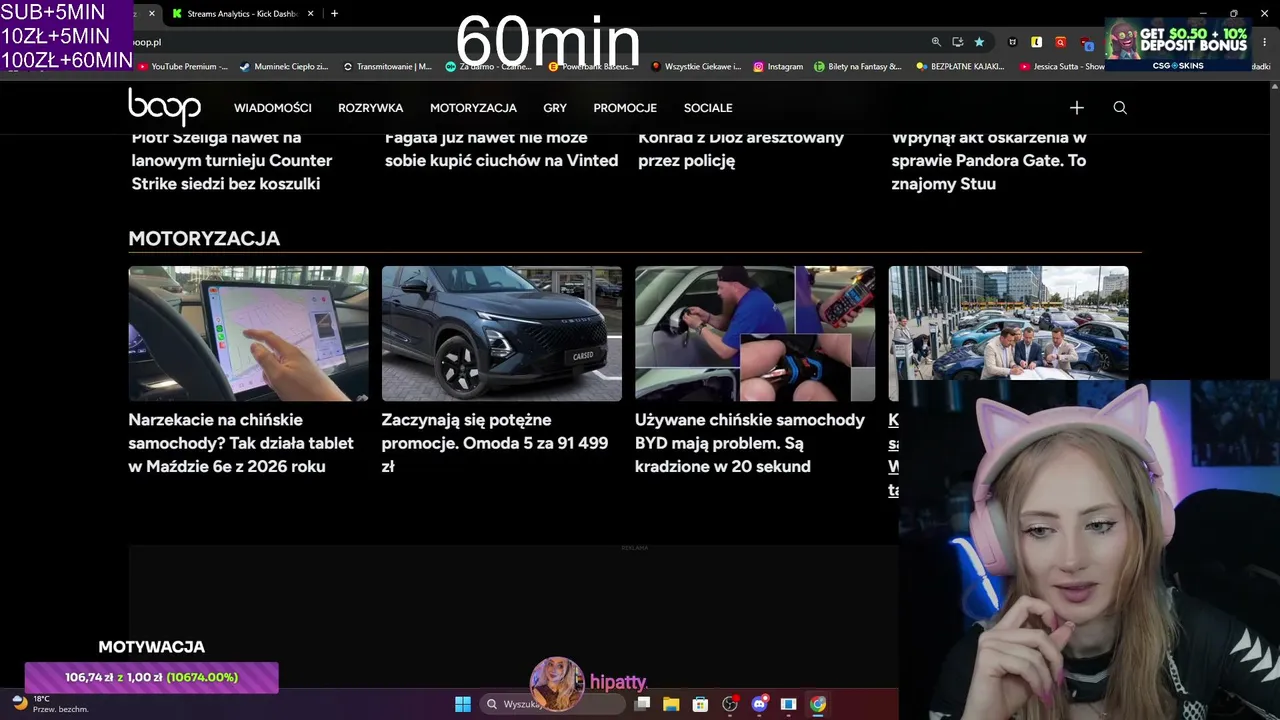Click the plus icon in boop header
1280x720 pixels.
pos(1077,108)
